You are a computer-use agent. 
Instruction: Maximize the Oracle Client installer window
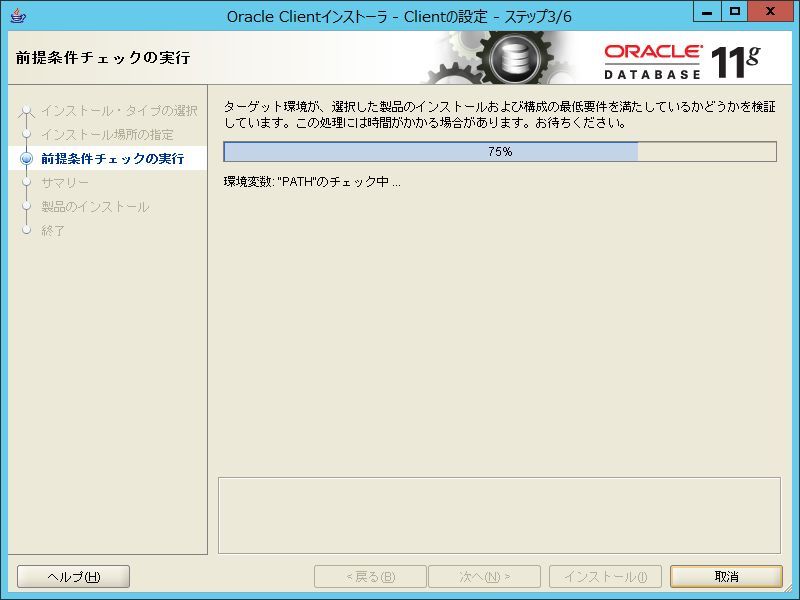tap(735, 12)
